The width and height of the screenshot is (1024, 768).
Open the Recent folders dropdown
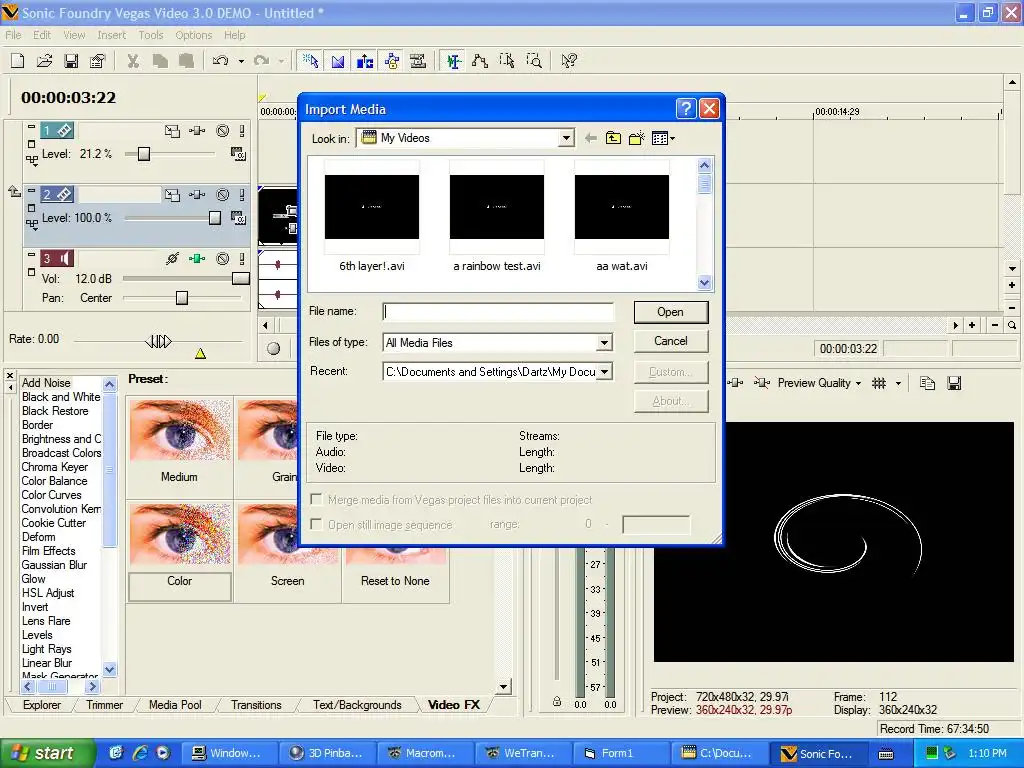pyautogui.click(x=605, y=372)
